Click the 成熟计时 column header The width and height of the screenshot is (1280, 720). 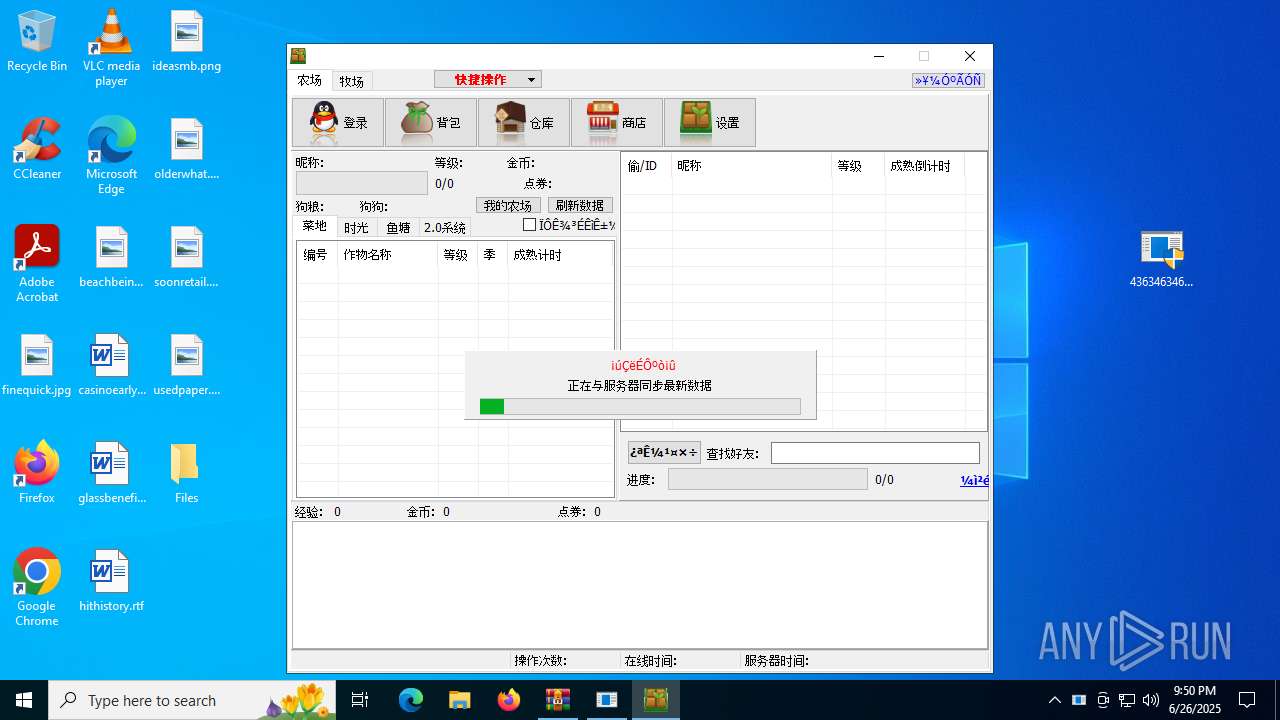(x=560, y=255)
